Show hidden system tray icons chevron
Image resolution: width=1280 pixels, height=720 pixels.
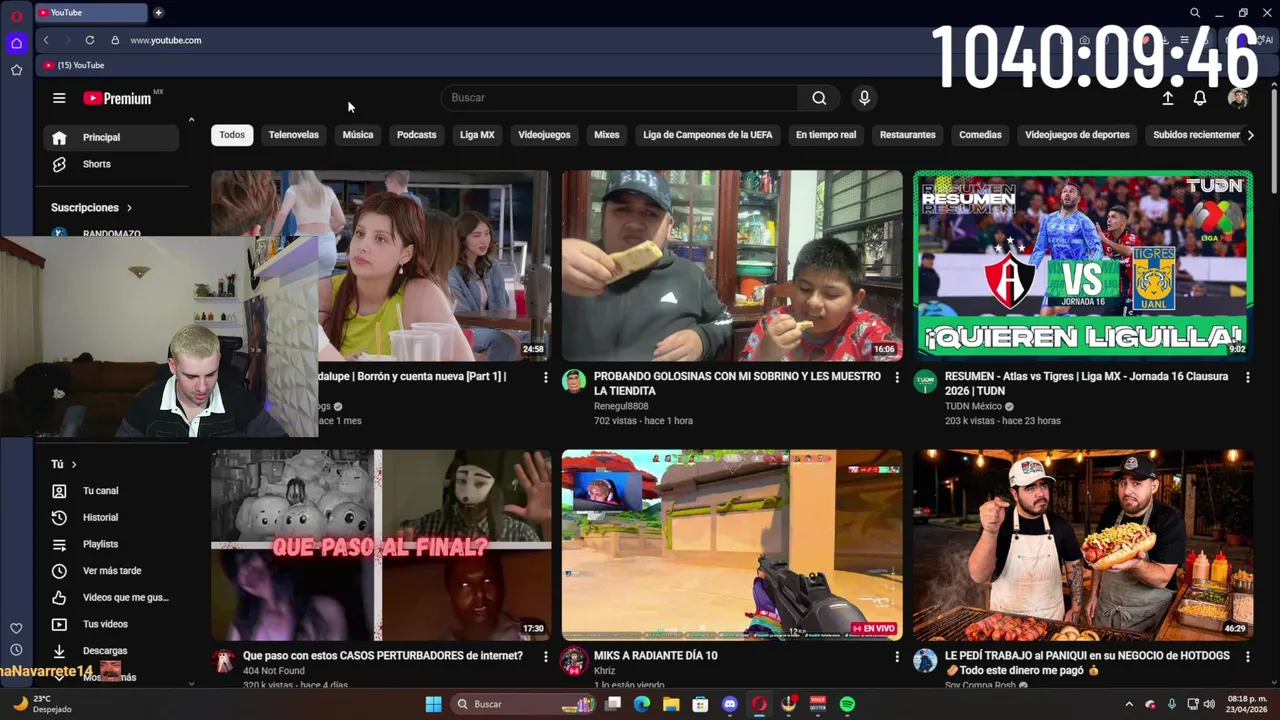point(1129,704)
